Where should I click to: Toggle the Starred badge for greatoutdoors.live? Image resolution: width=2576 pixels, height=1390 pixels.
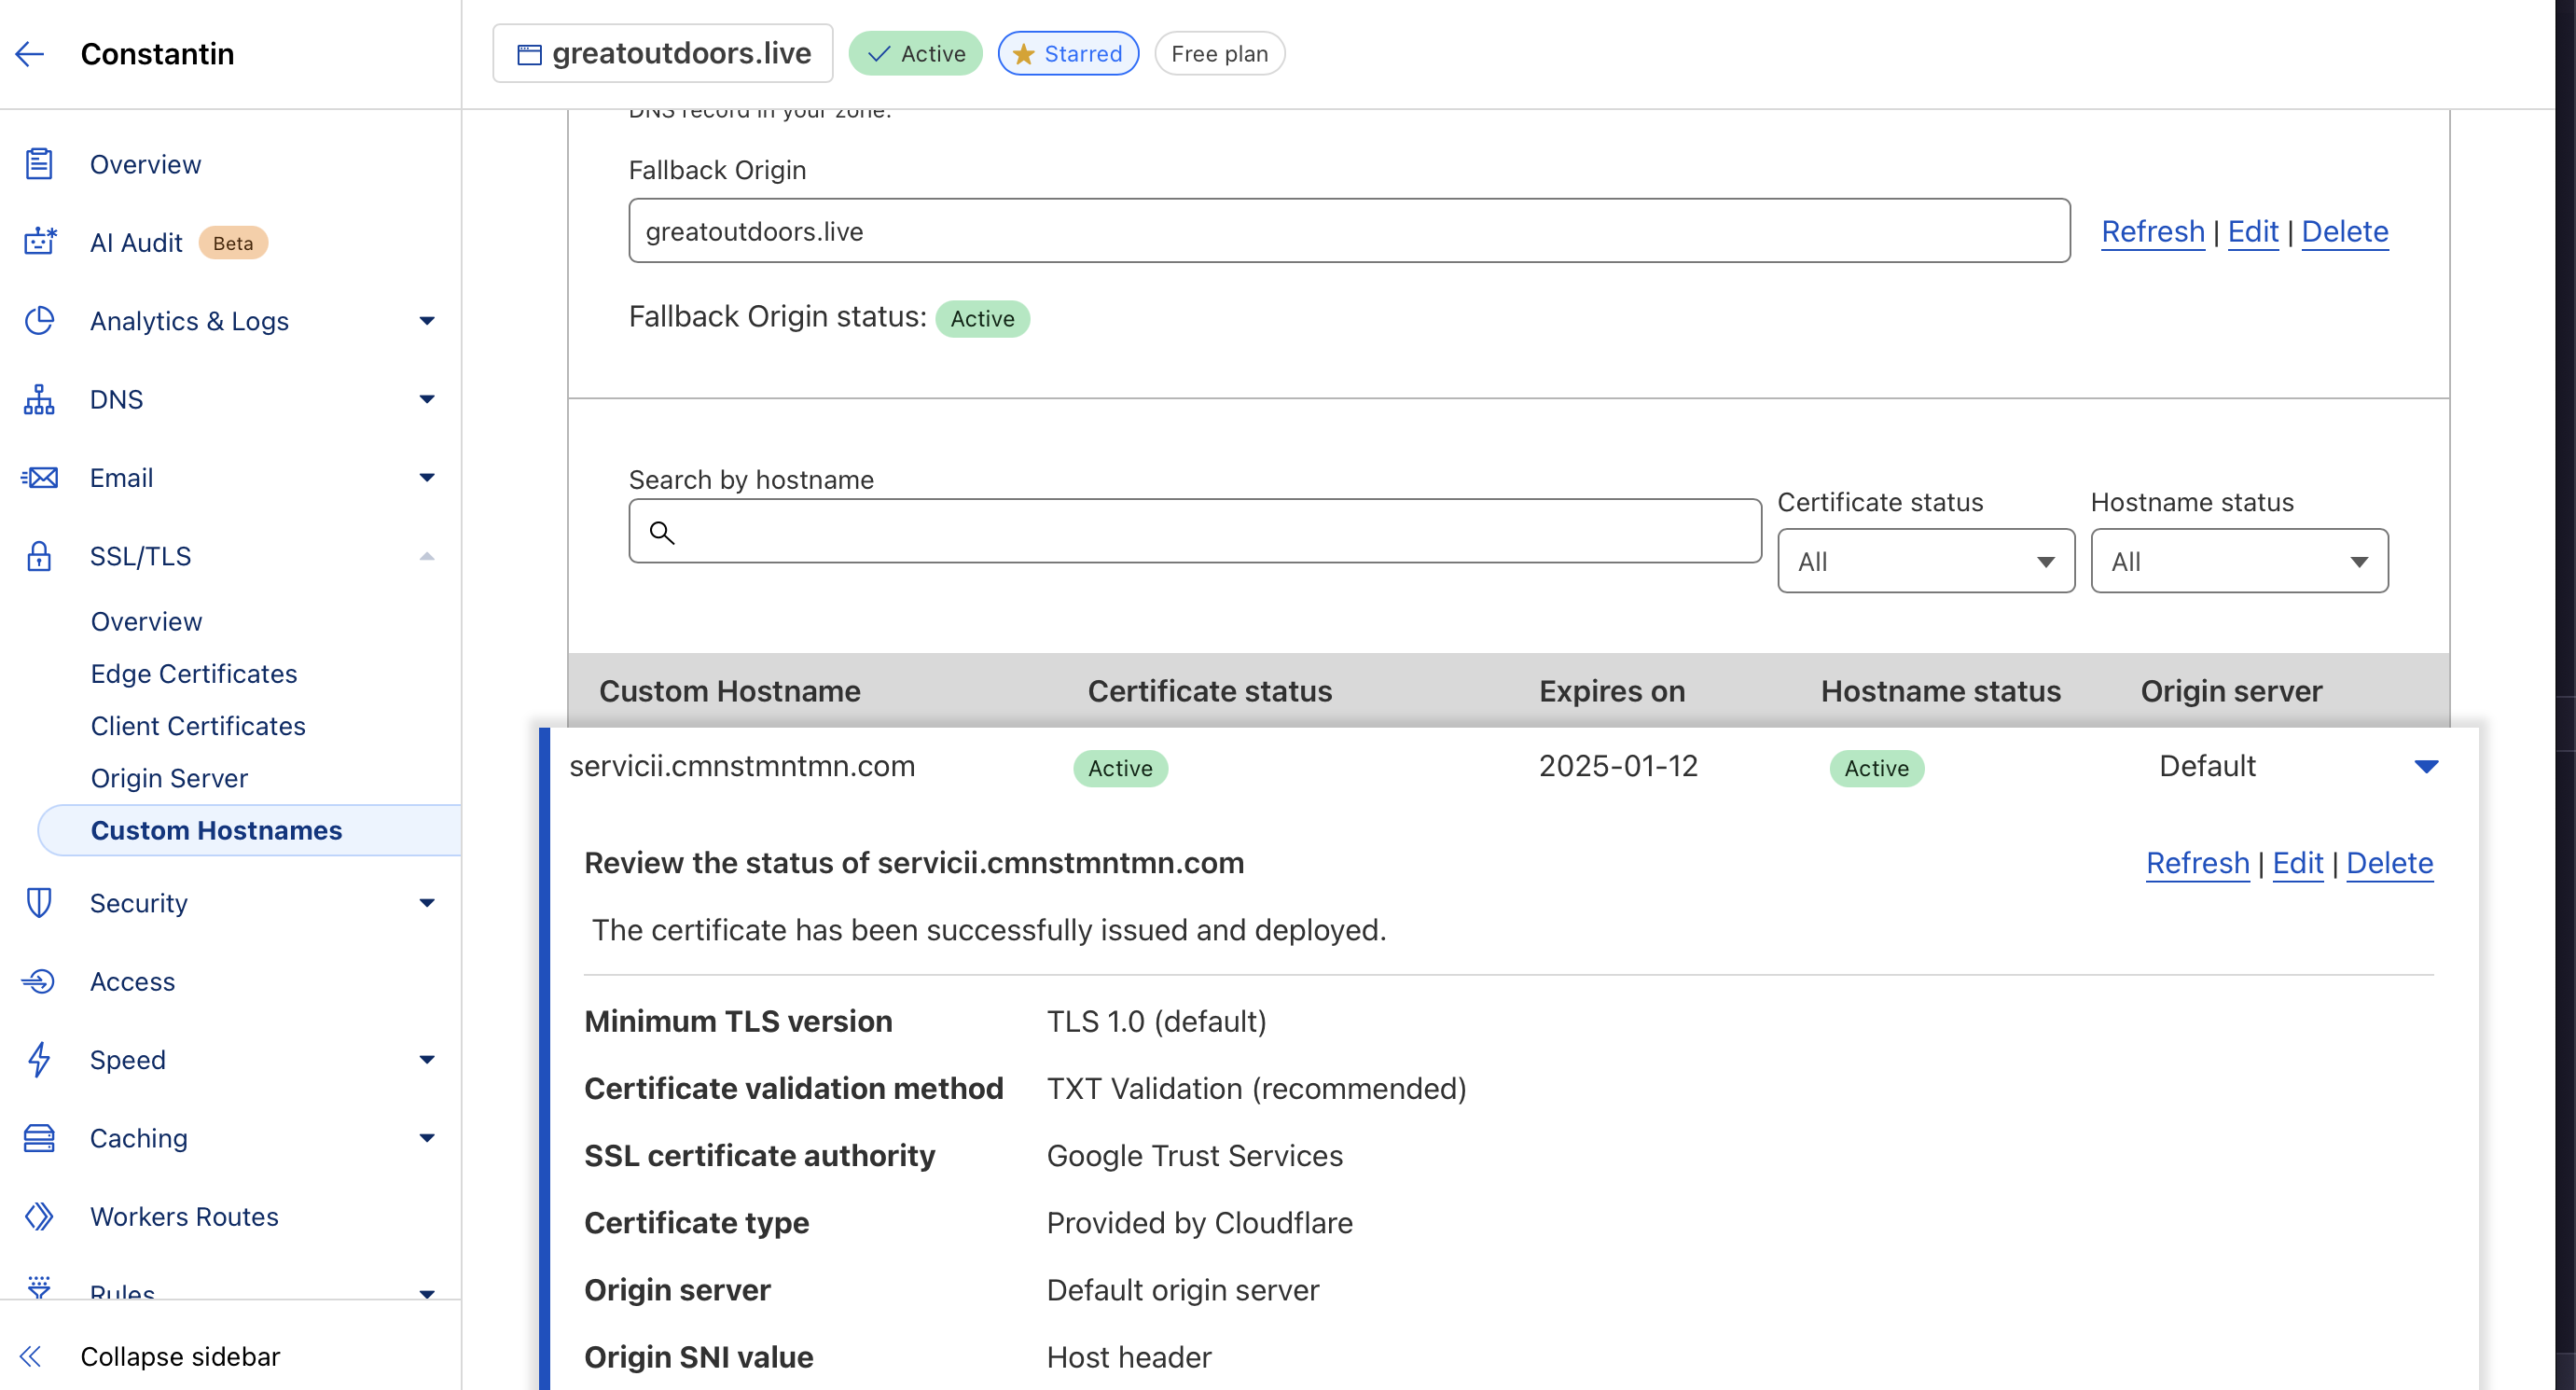pos(1067,54)
